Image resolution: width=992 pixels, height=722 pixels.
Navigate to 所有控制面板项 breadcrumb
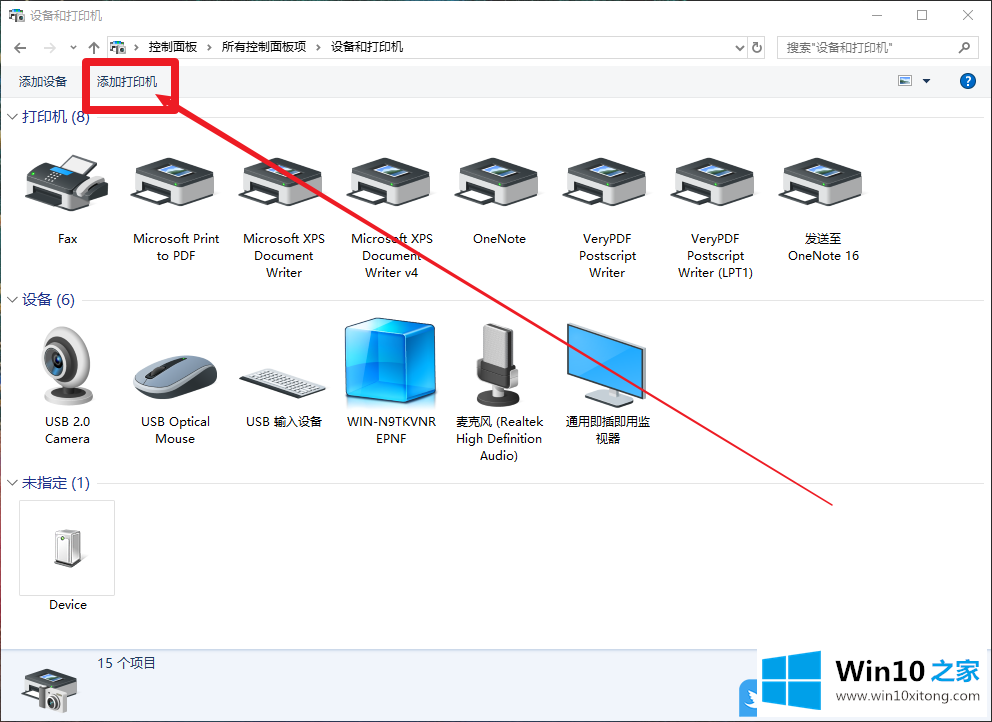click(x=264, y=47)
